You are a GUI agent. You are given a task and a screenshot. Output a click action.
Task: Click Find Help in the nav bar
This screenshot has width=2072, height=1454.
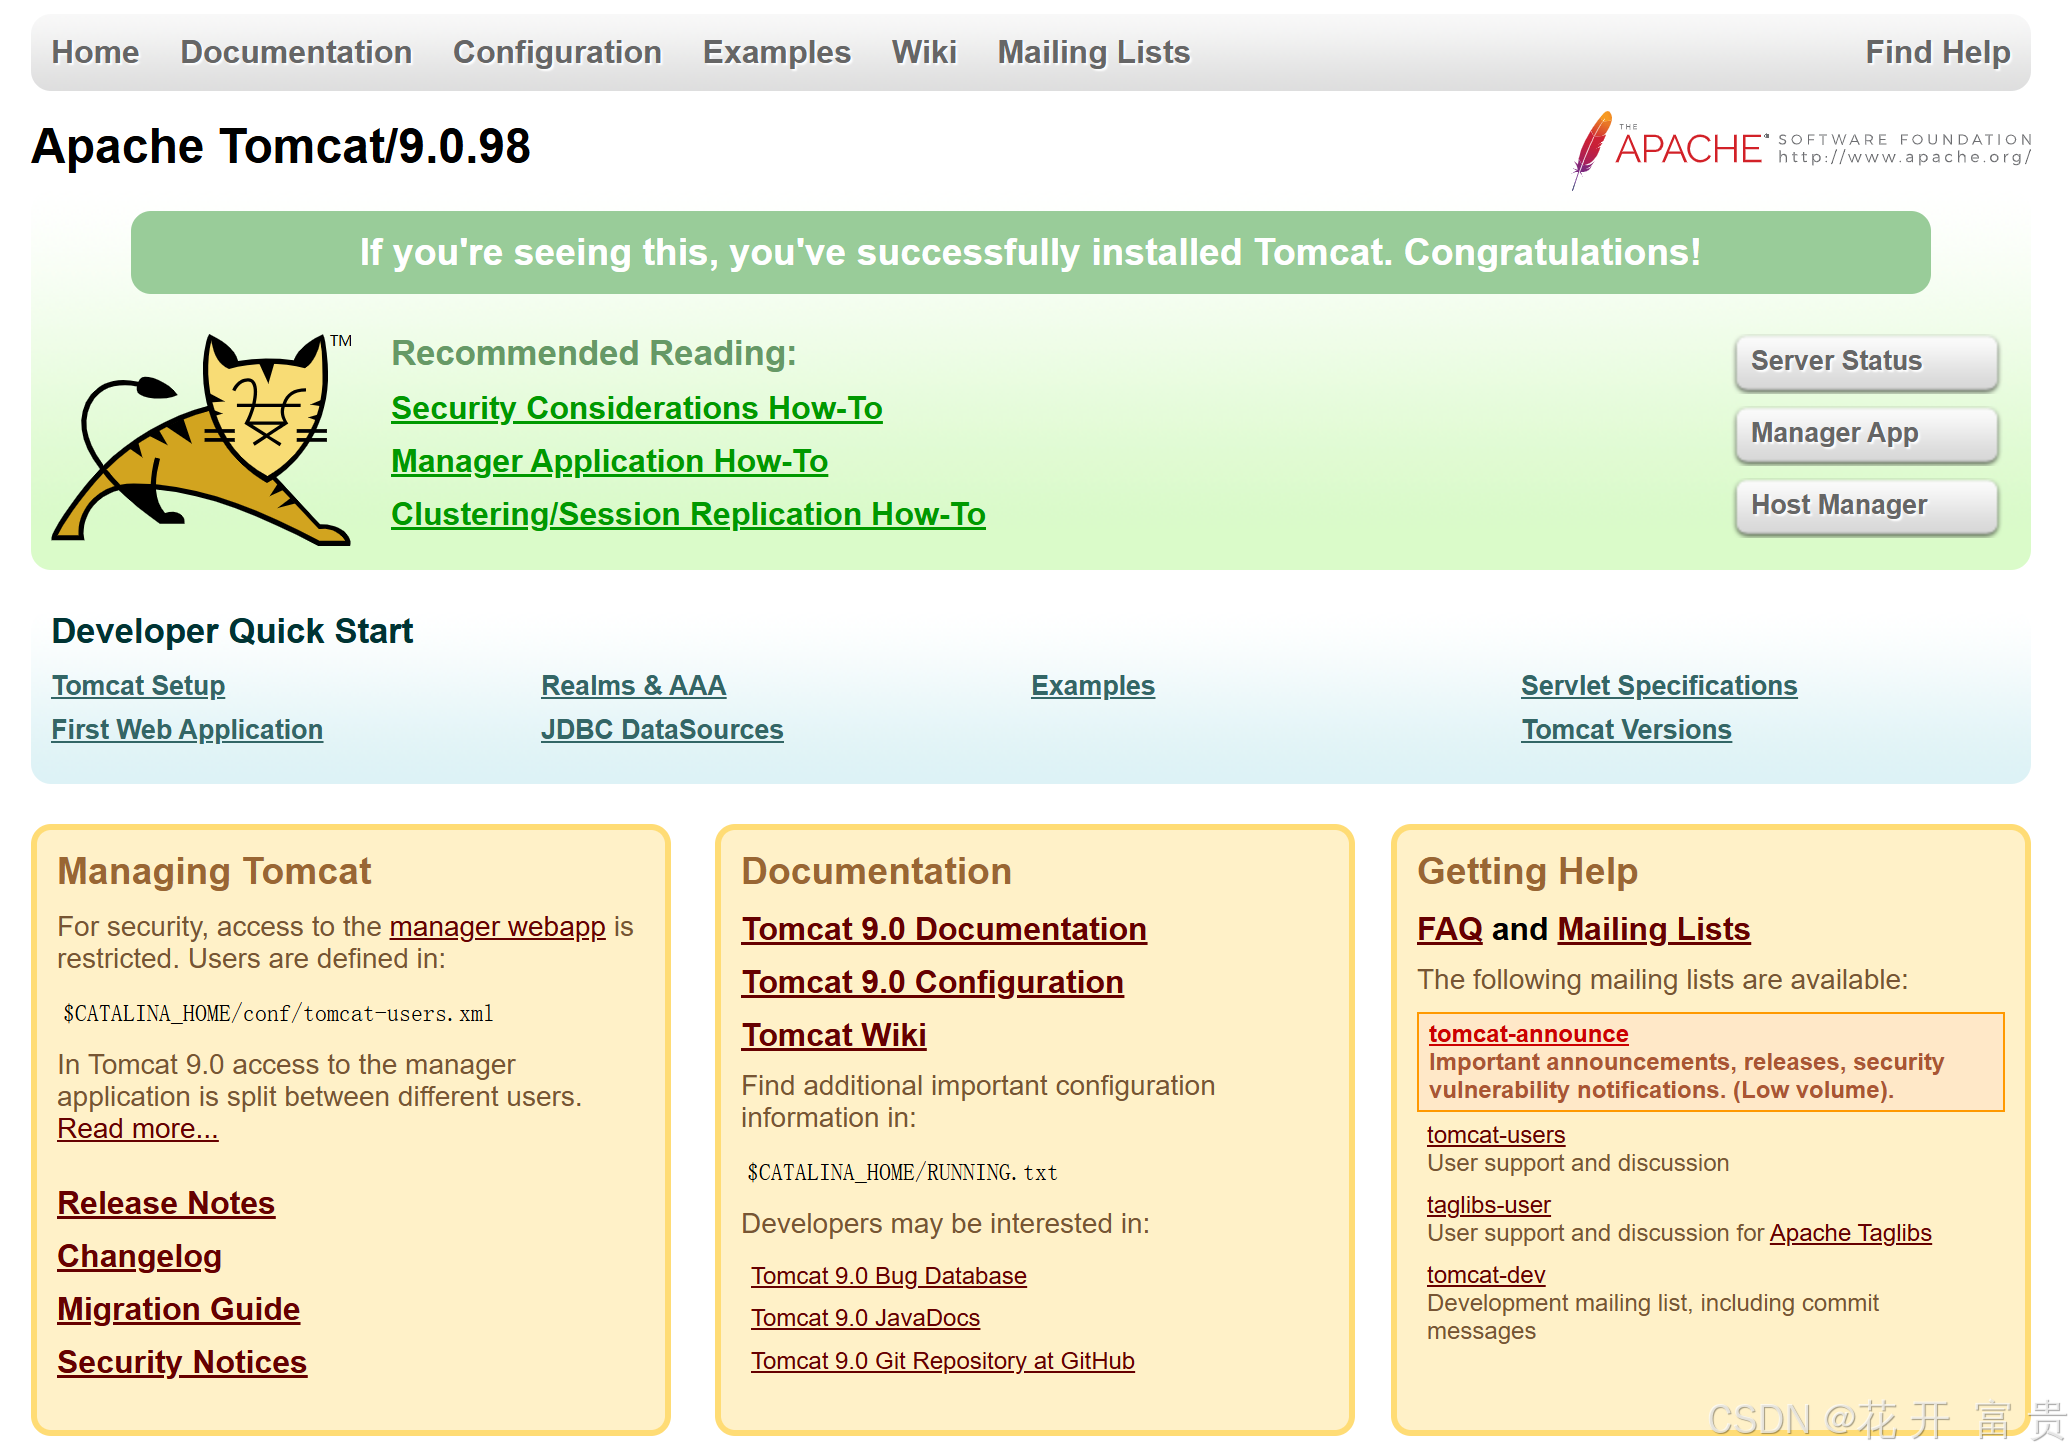[x=1937, y=52]
